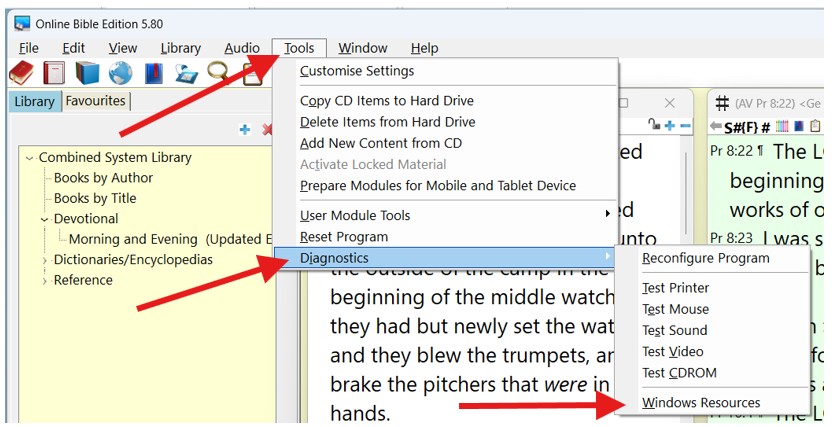Maximize the middle document window
The width and height of the screenshot is (832, 427).
pos(625,103)
